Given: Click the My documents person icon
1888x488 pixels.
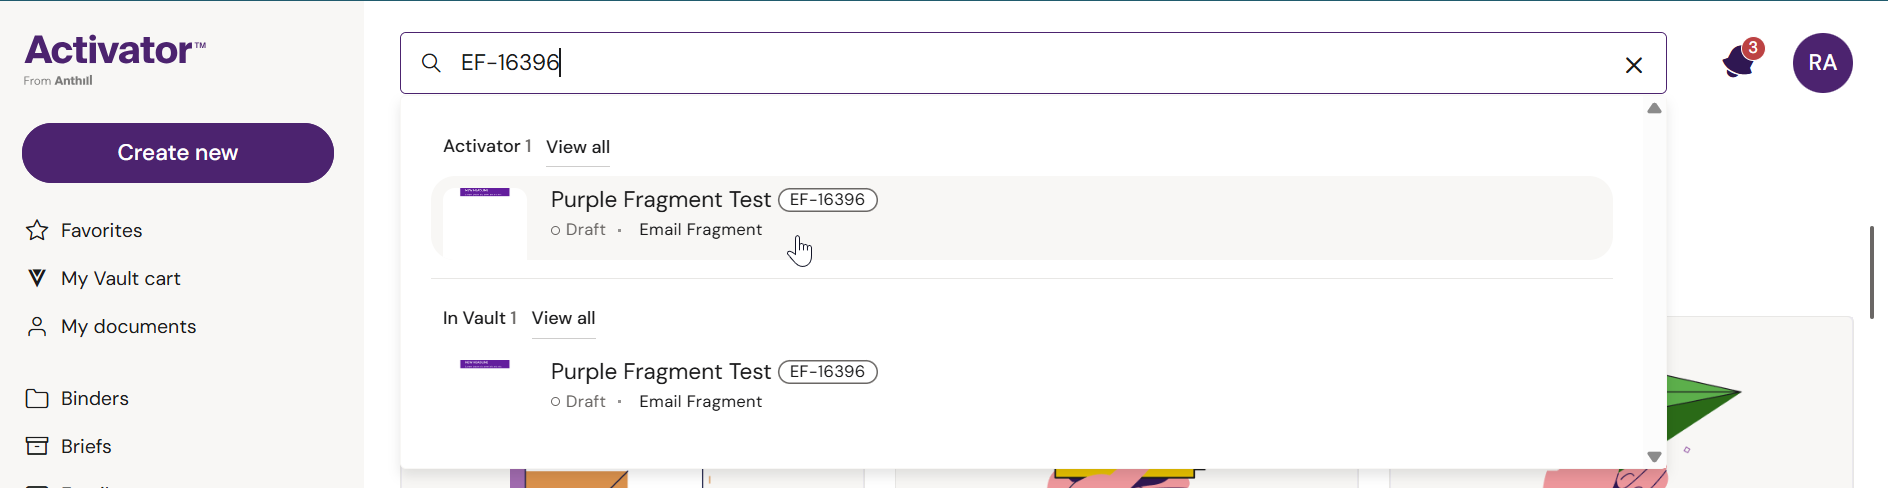Looking at the screenshot, I should pyautogui.click(x=37, y=327).
